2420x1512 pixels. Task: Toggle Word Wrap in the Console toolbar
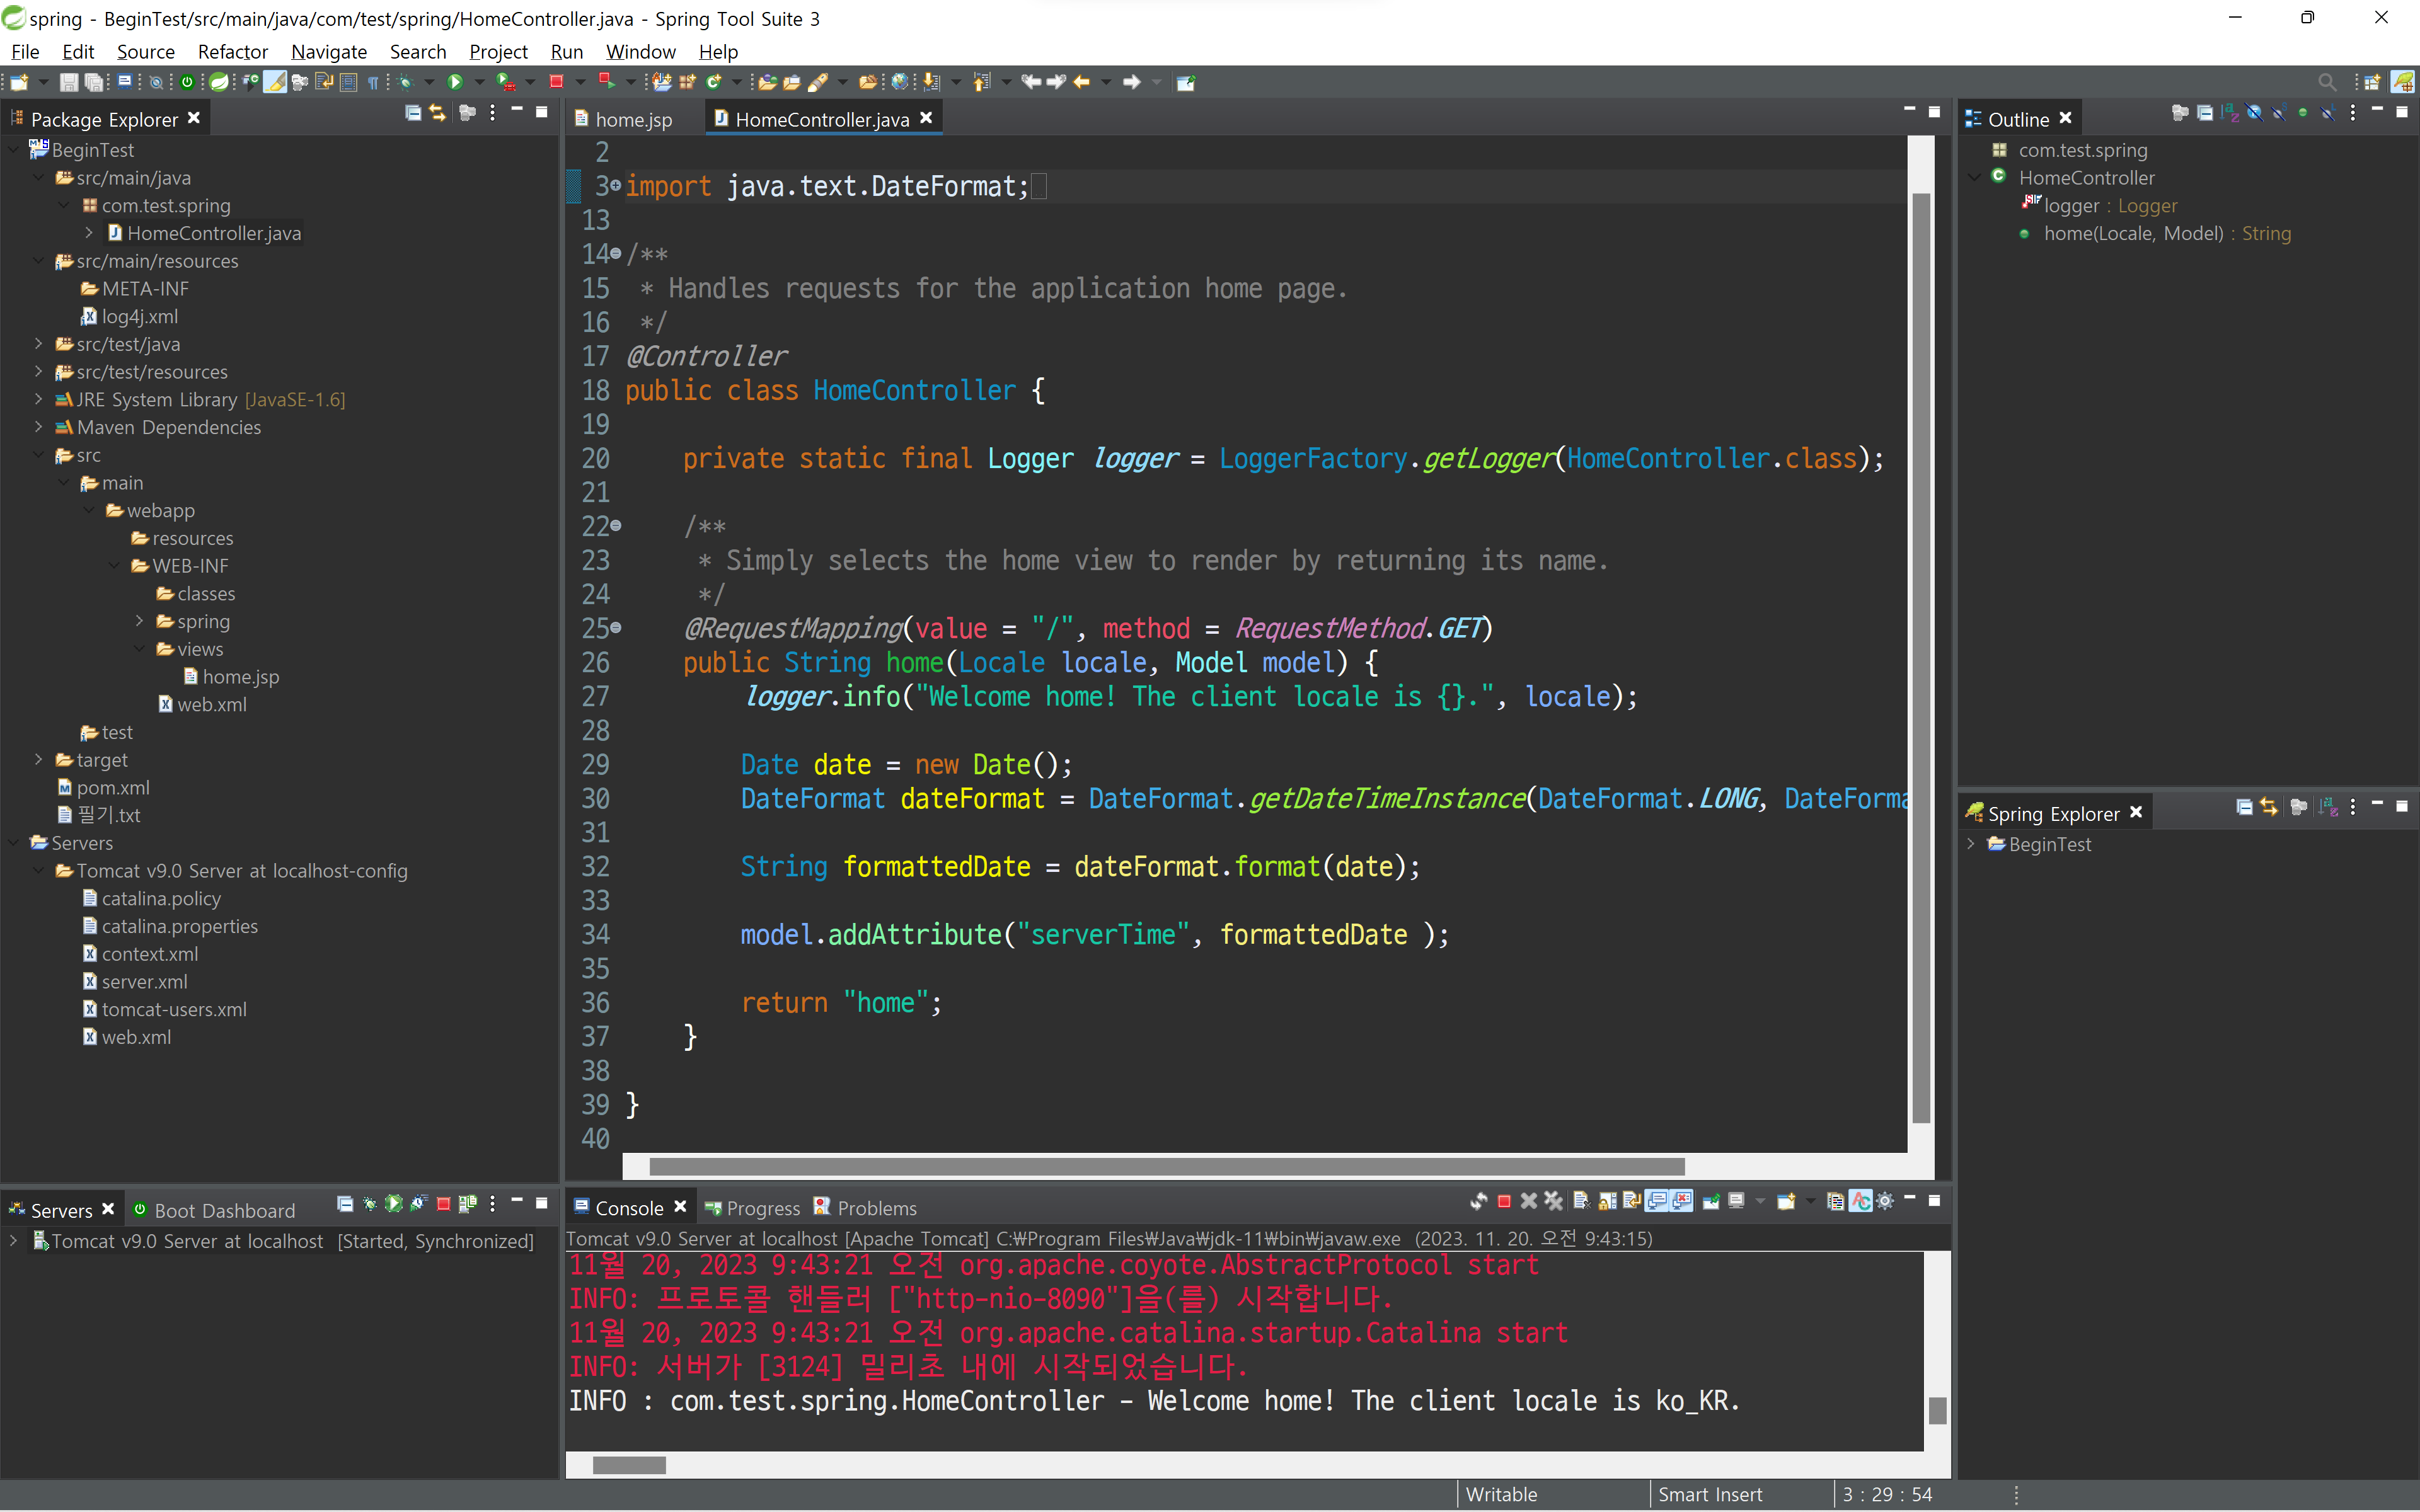click(1632, 1201)
